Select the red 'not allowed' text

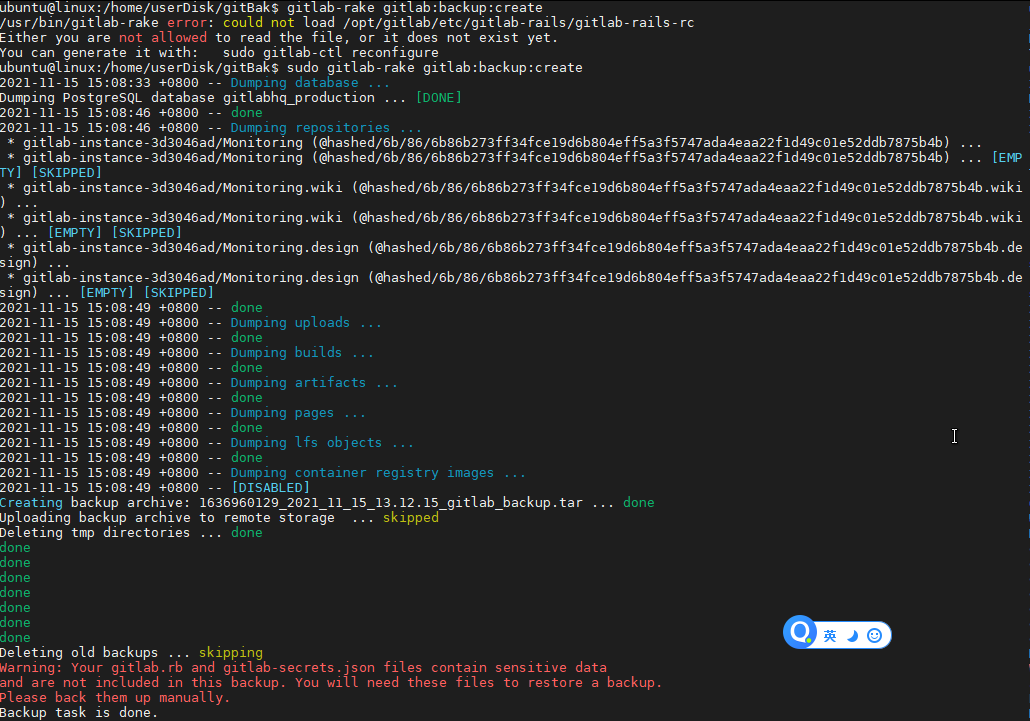click(x=163, y=37)
